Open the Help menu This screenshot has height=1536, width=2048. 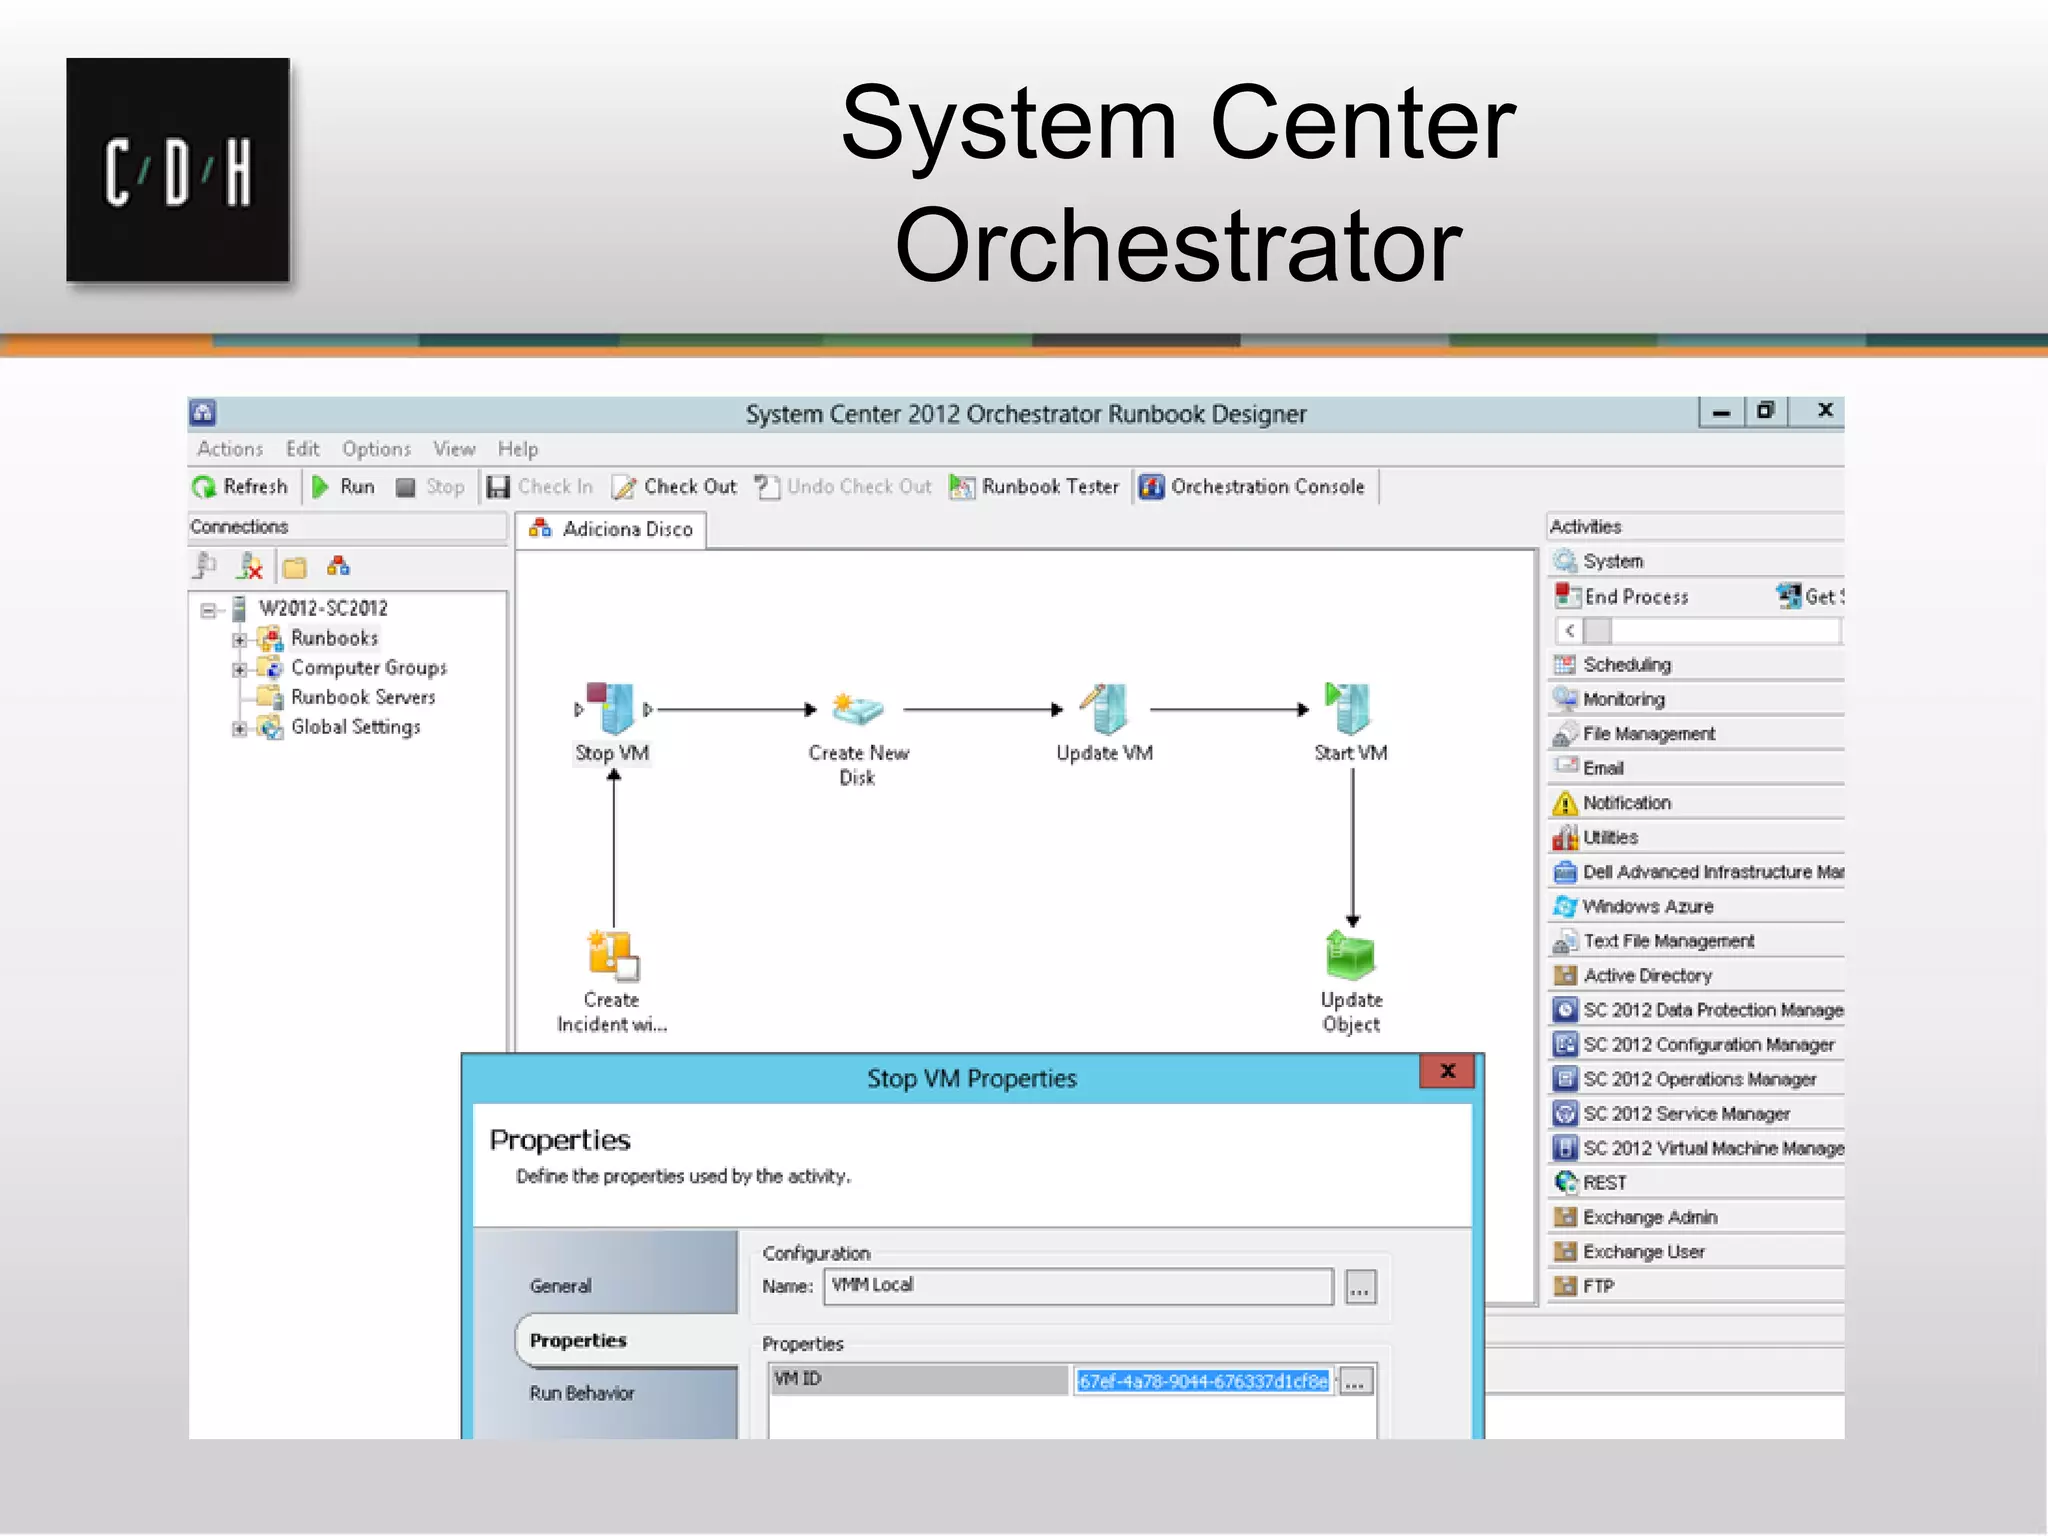coord(518,450)
